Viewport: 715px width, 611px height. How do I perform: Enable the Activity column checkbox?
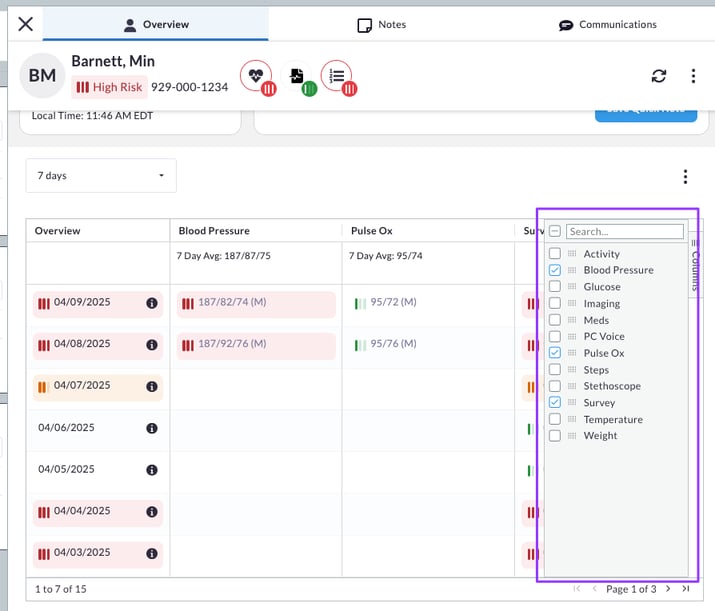click(x=554, y=254)
